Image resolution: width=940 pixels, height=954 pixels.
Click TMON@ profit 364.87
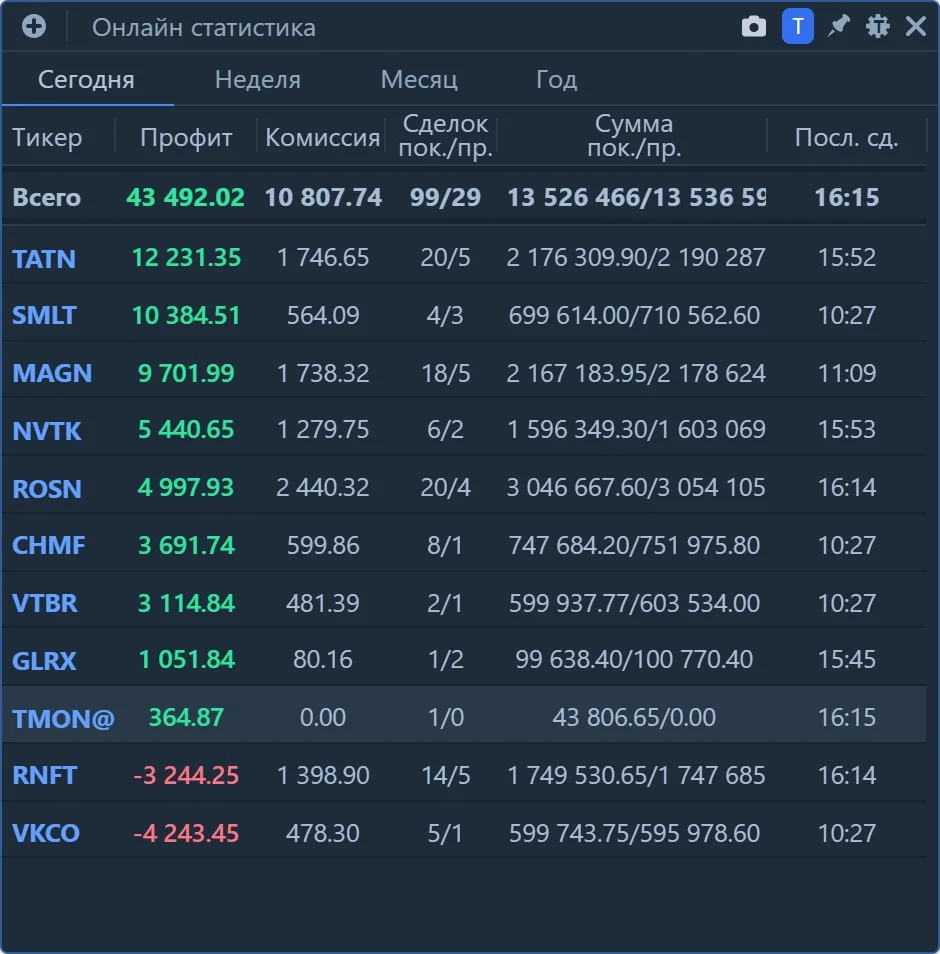click(186, 717)
